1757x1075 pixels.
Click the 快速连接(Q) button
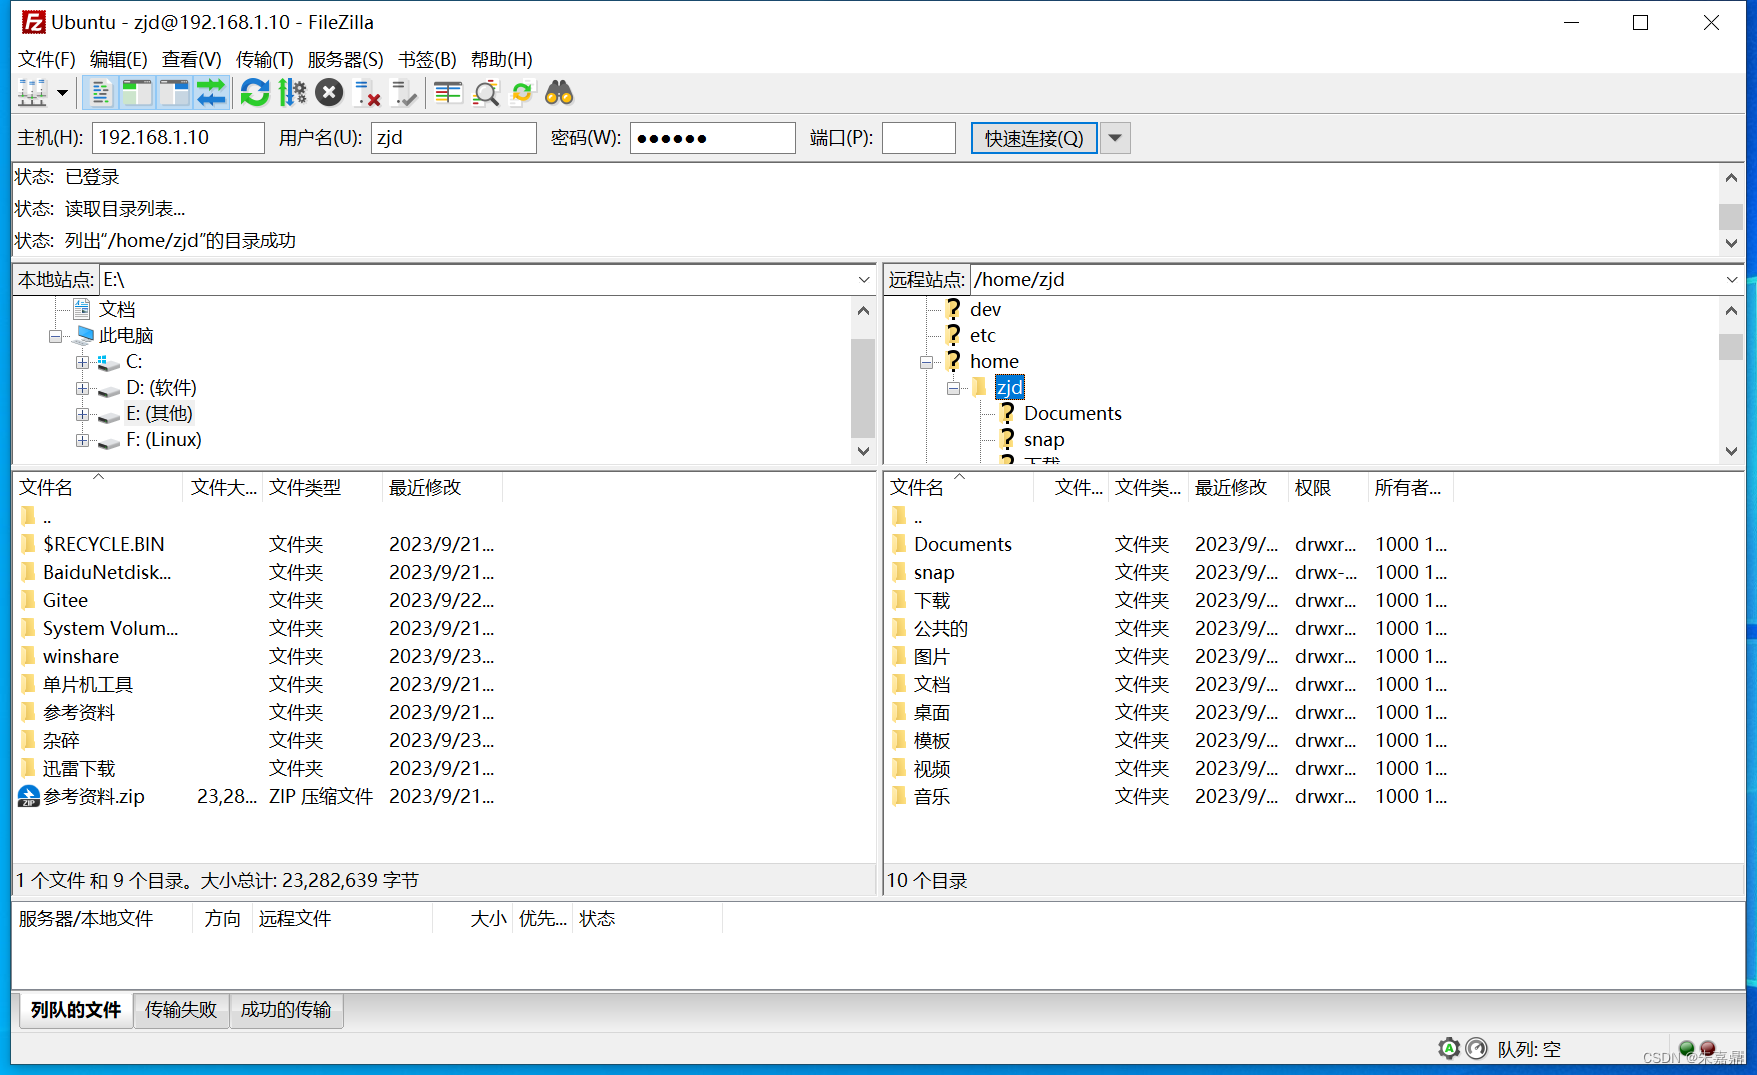pyautogui.click(x=1034, y=138)
